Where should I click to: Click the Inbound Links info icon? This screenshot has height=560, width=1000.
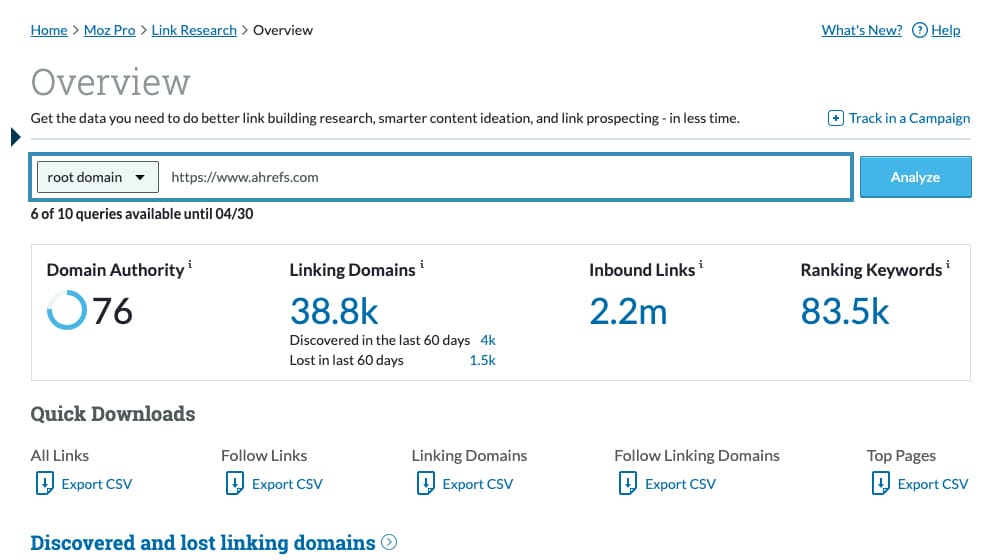pos(700,264)
